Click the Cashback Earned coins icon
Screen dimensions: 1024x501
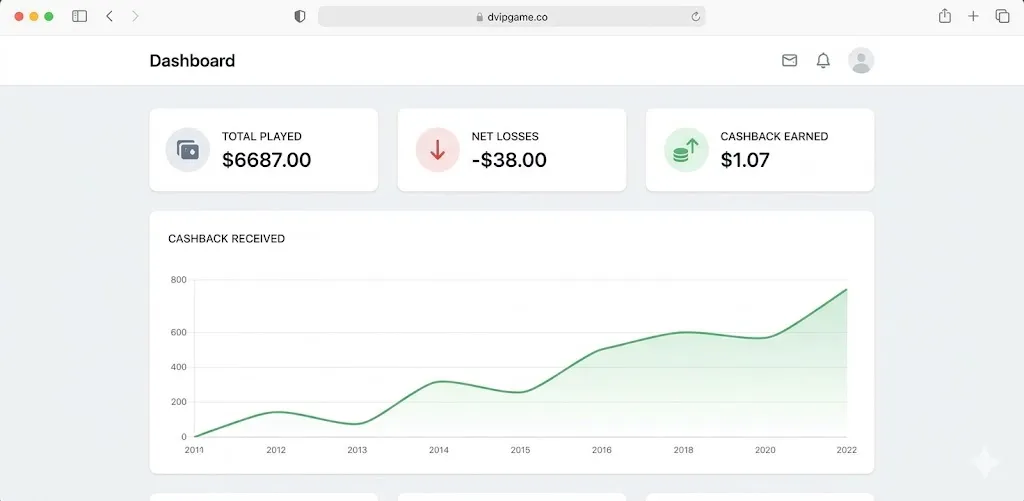(x=686, y=150)
